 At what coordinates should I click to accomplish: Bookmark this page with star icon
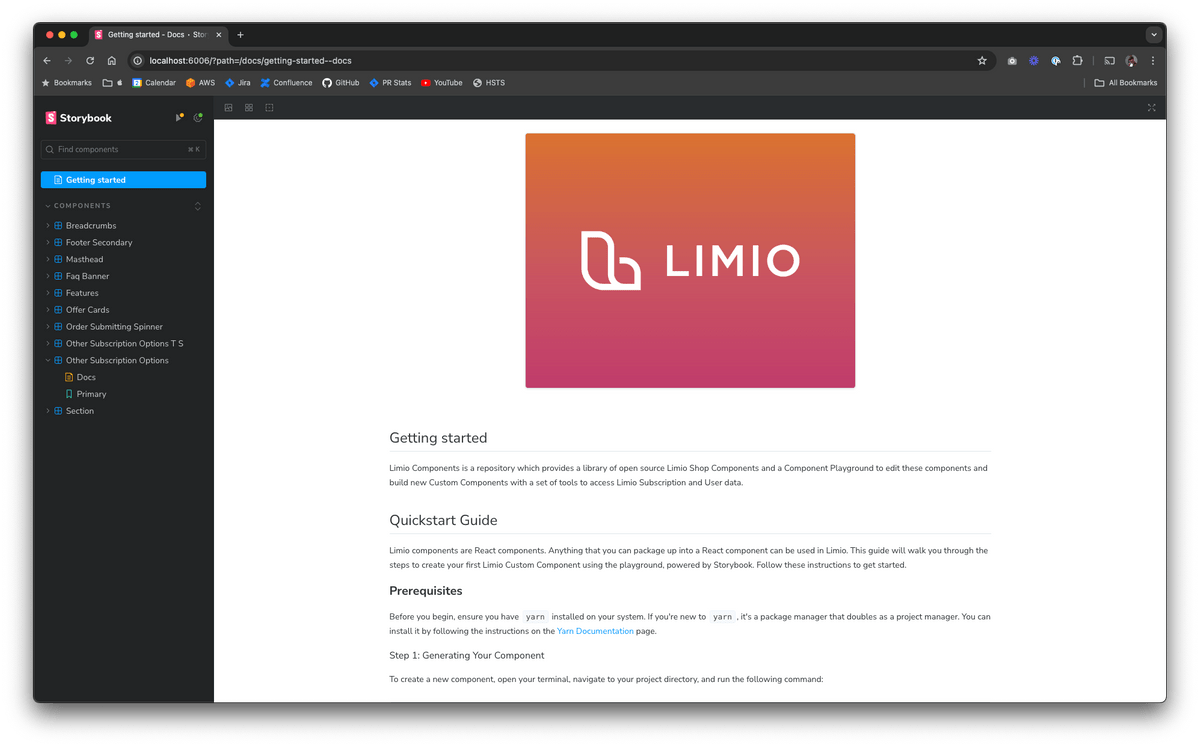point(982,61)
